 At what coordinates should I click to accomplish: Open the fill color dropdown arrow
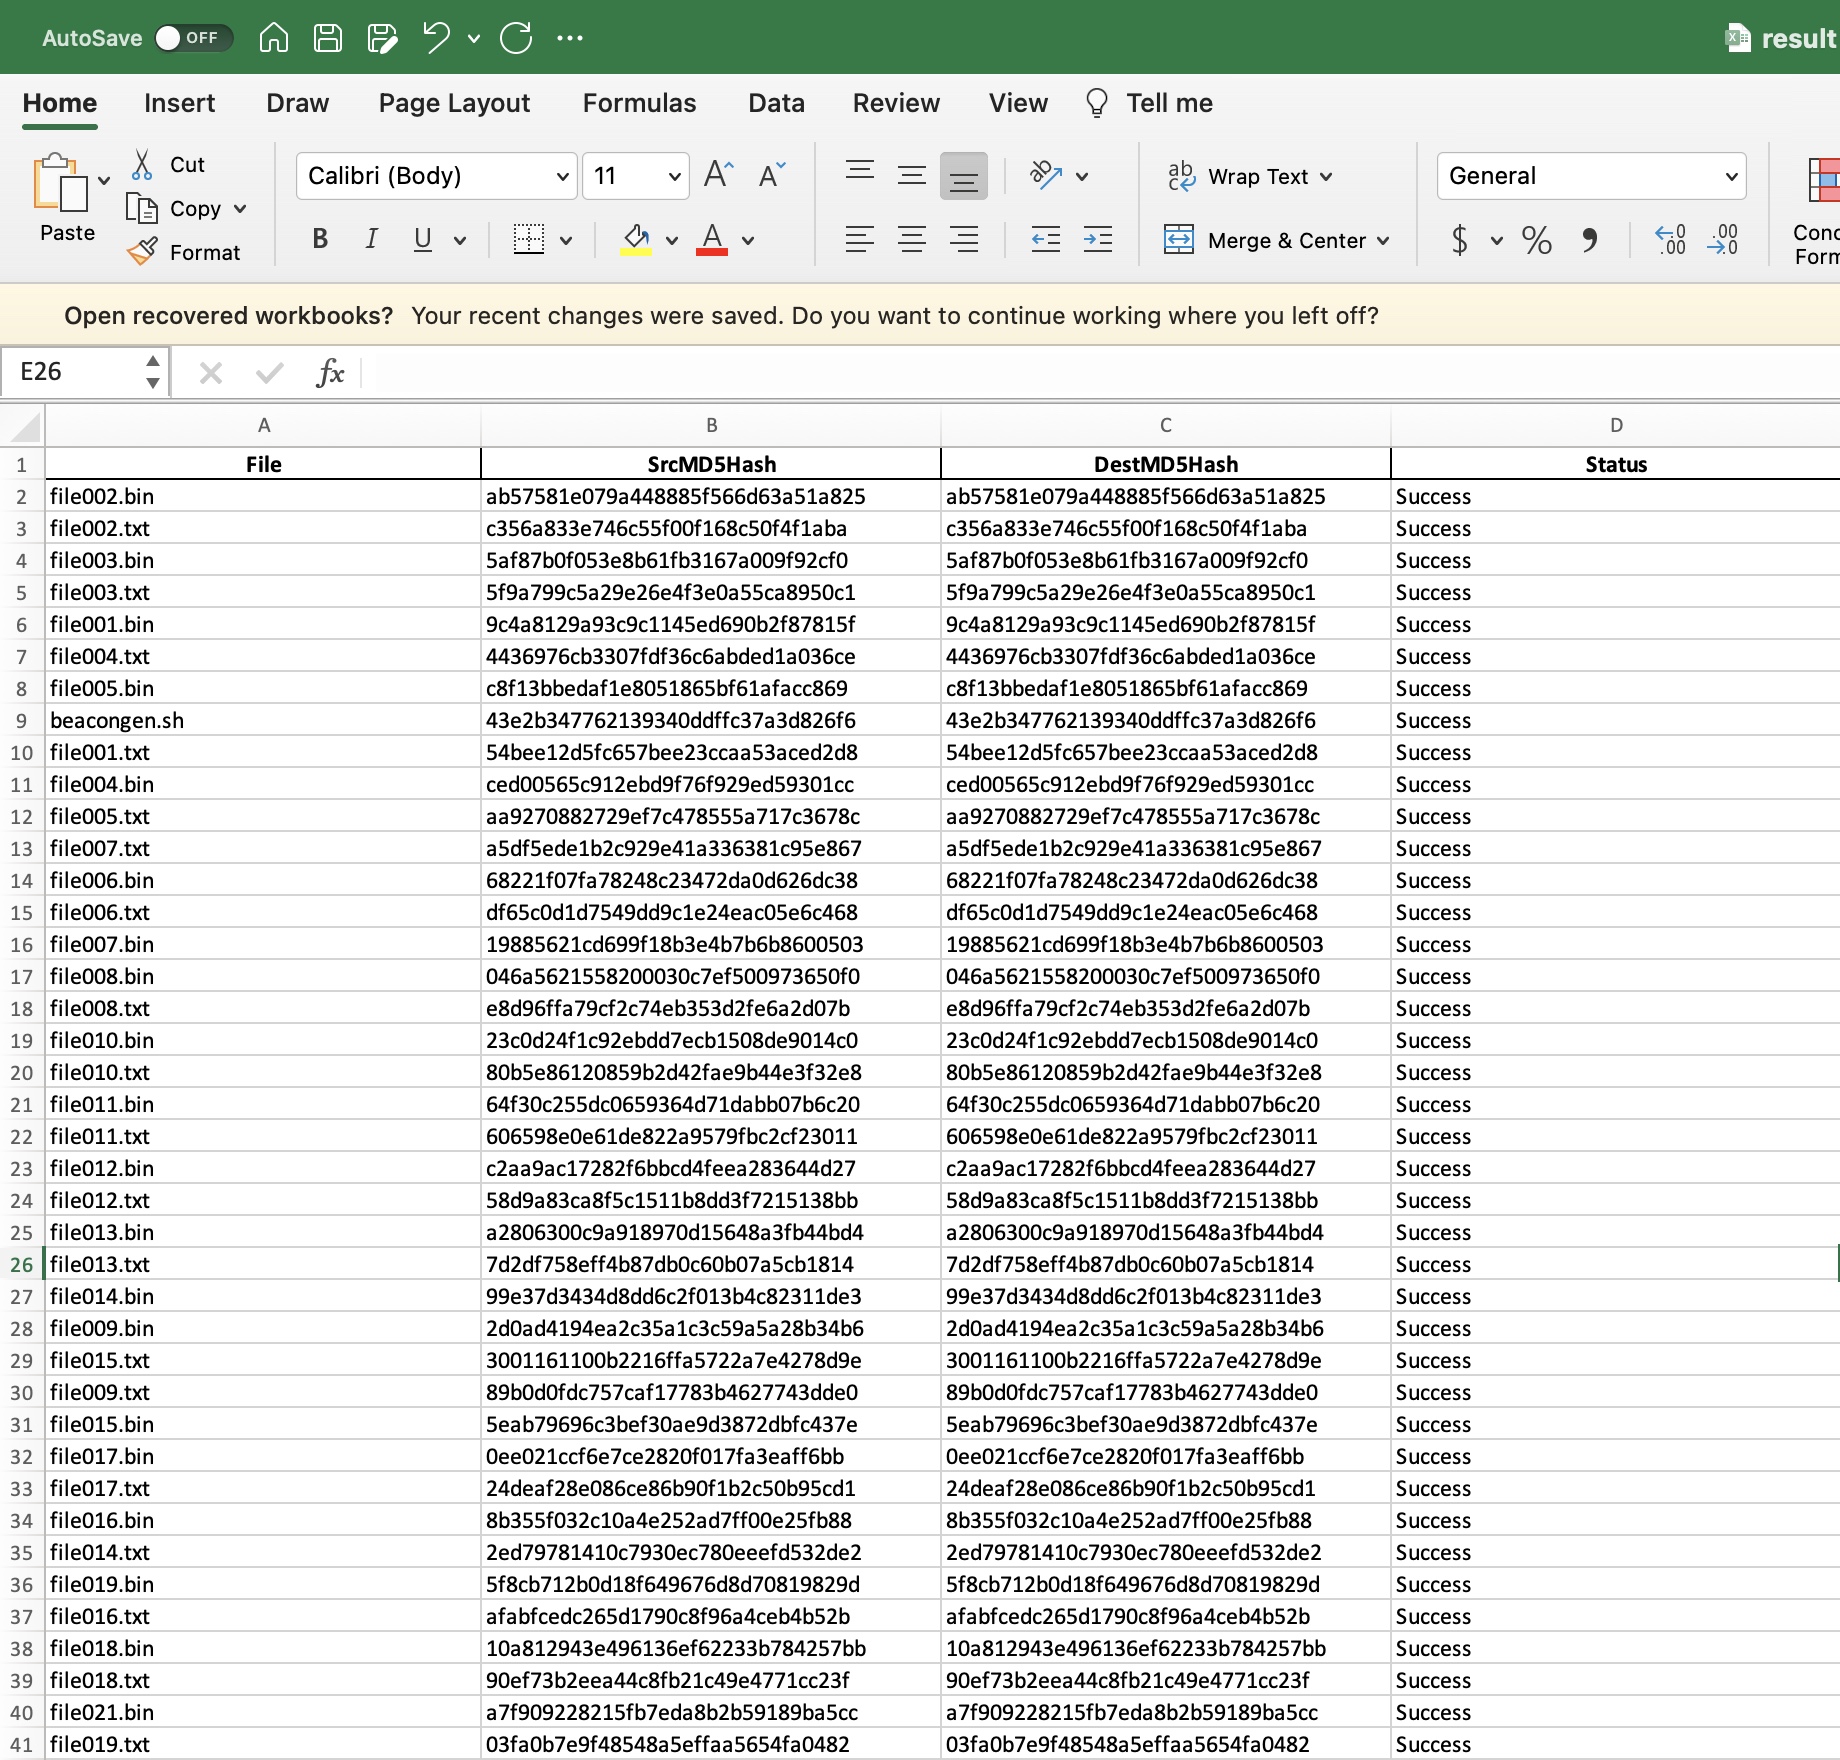tap(672, 240)
